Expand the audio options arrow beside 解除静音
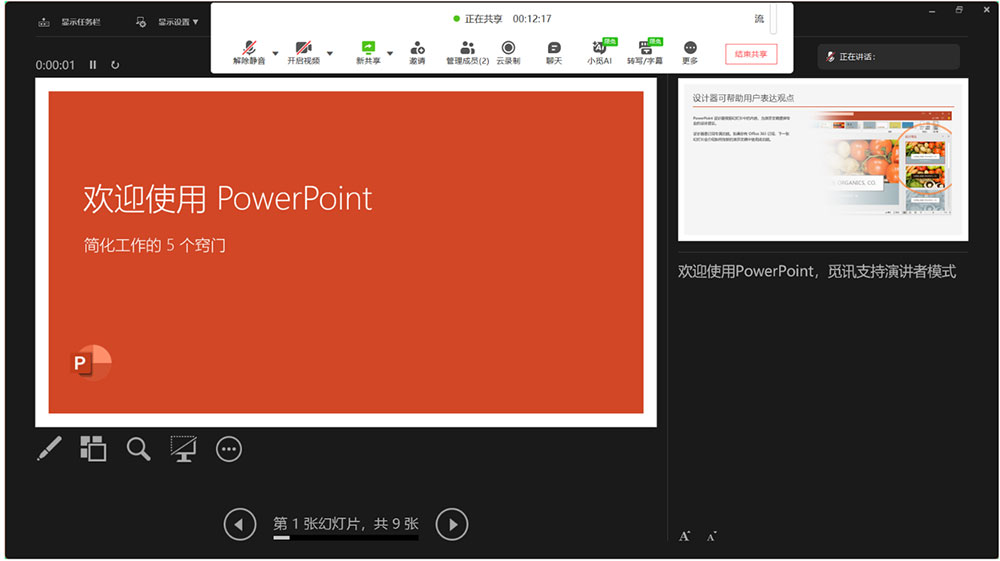This screenshot has width=1000, height=561. pos(276,54)
